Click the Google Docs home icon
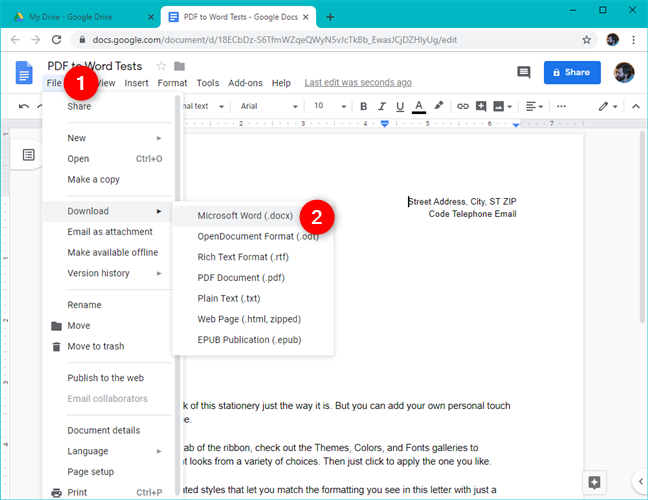648x500 pixels. [24, 73]
